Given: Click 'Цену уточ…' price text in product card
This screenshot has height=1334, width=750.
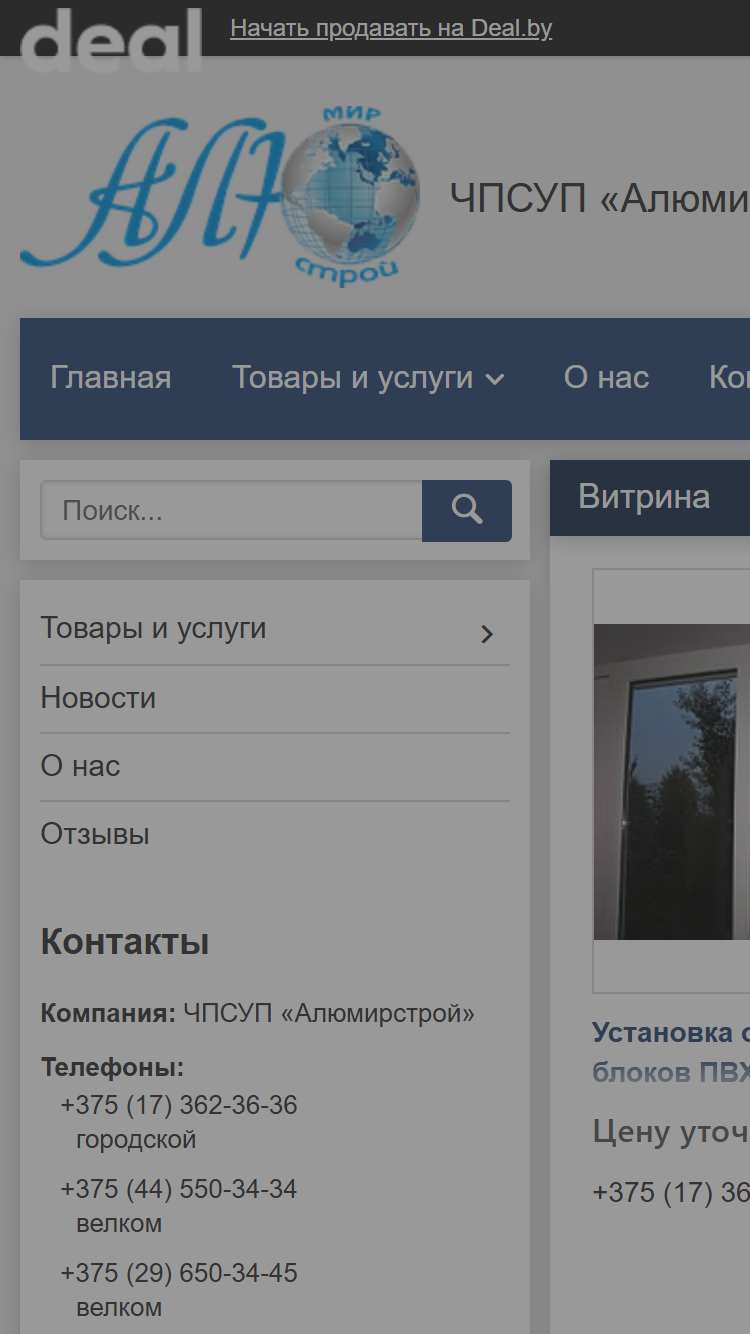Looking at the screenshot, I should 671,1132.
